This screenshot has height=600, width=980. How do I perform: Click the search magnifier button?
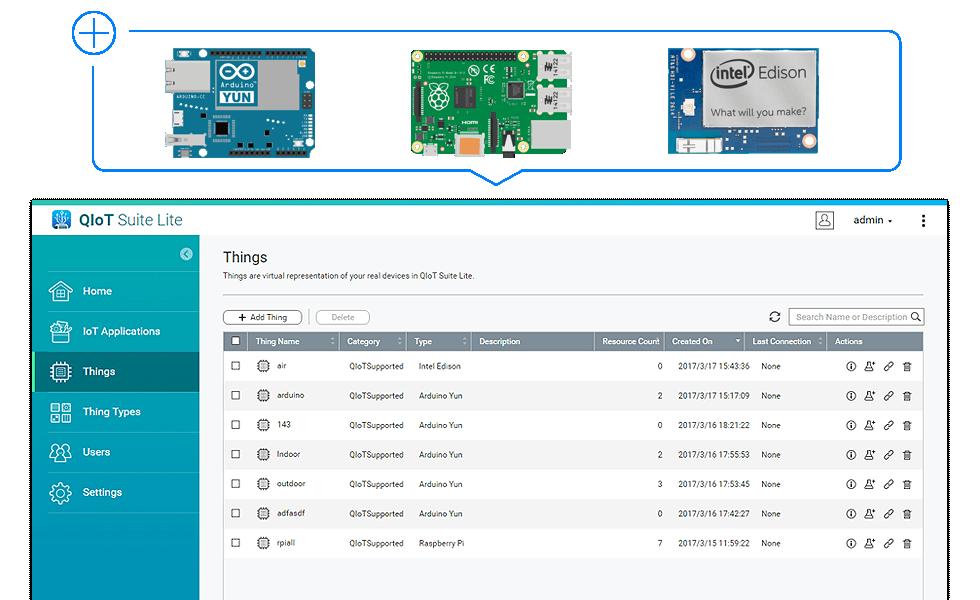(x=916, y=317)
